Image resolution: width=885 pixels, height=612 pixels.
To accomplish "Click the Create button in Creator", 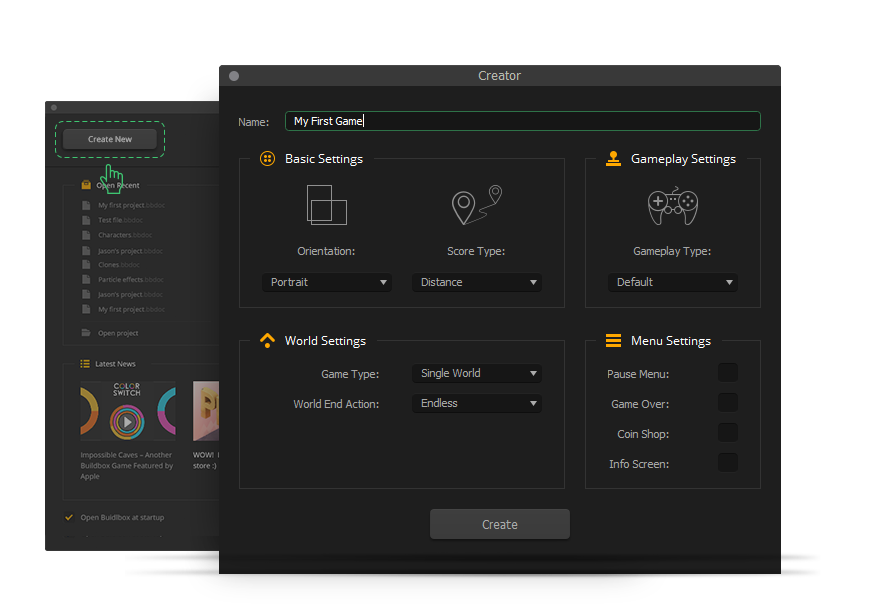I will pos(500,524).
